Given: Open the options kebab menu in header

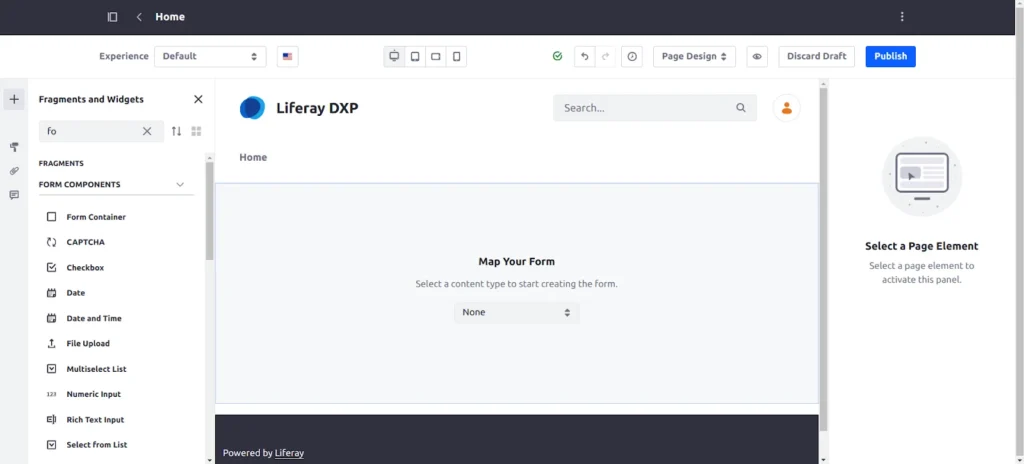Looking at the screenshot, I should coord(902,17).
